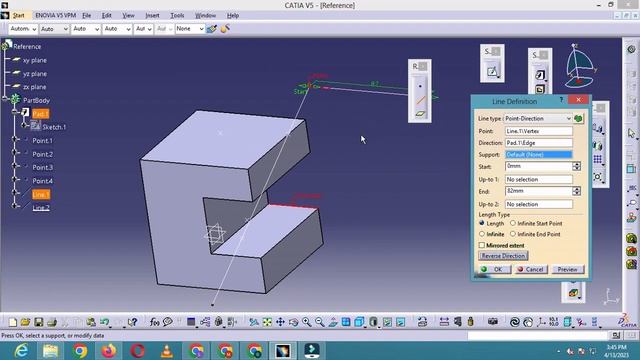Viewport: 640px width, 360px height.
Task: Open the Edit menu
Action: tap(107, 16)
